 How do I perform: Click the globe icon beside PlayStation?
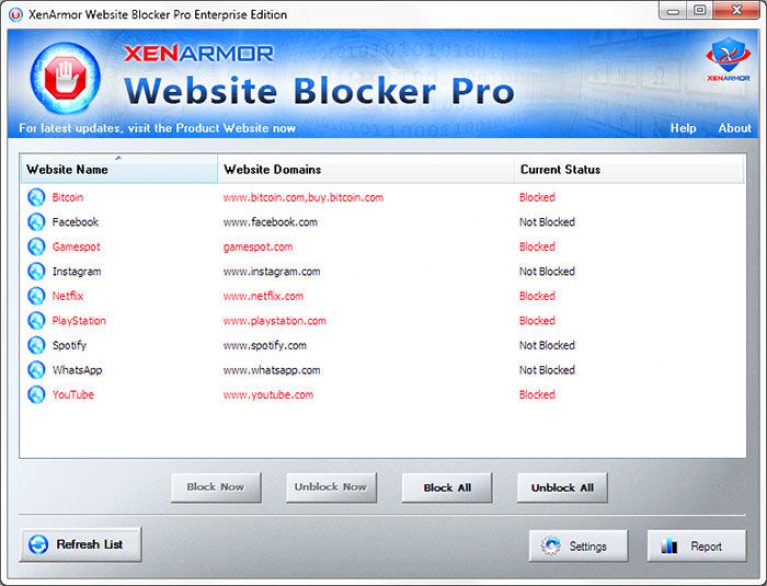click(36, 321)
